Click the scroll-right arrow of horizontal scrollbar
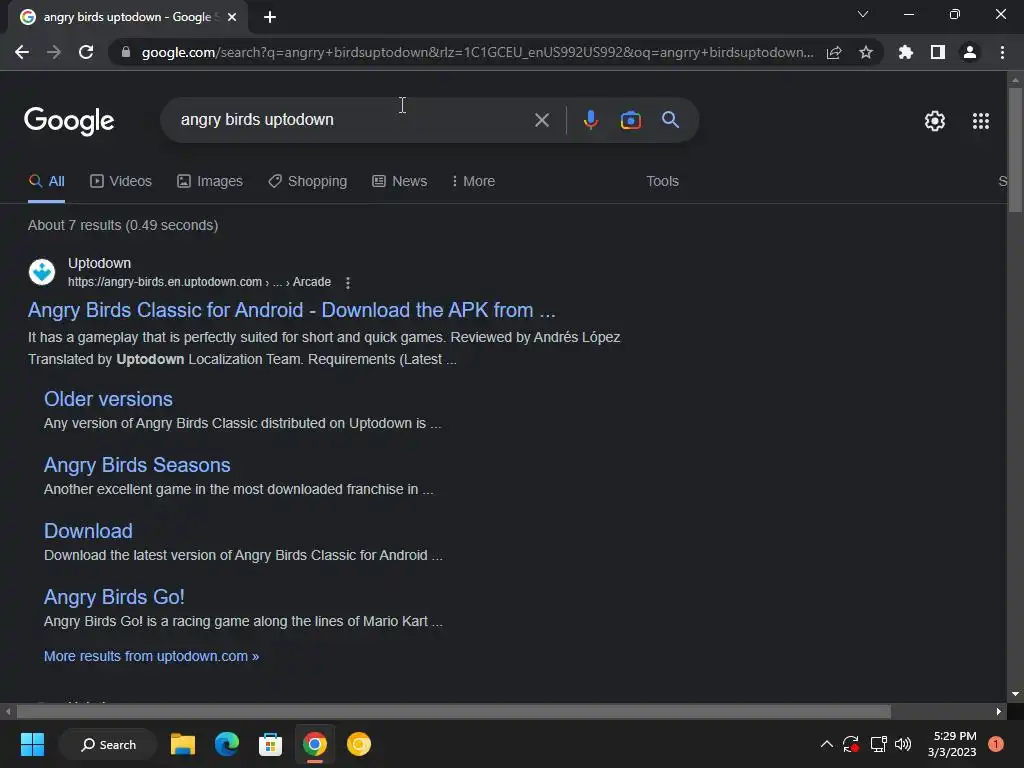The image size is (1024, 768). (x=999, y=711)
